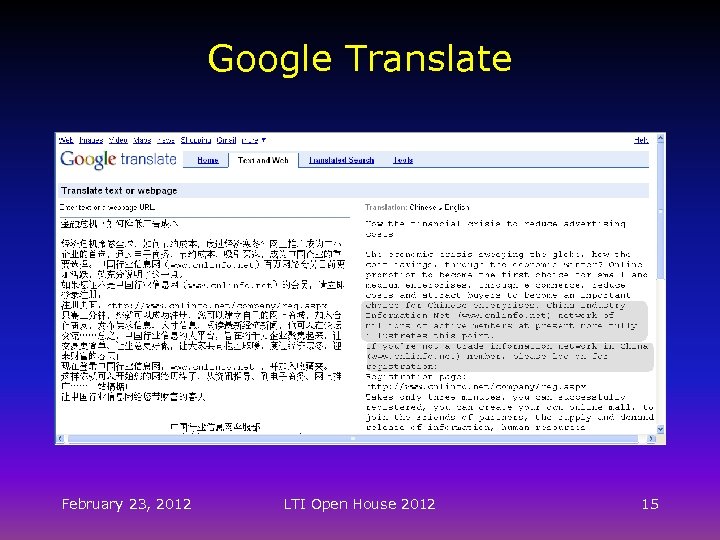Click the 'Google Translate' slide title
The image size is (720, 540).
360,58
